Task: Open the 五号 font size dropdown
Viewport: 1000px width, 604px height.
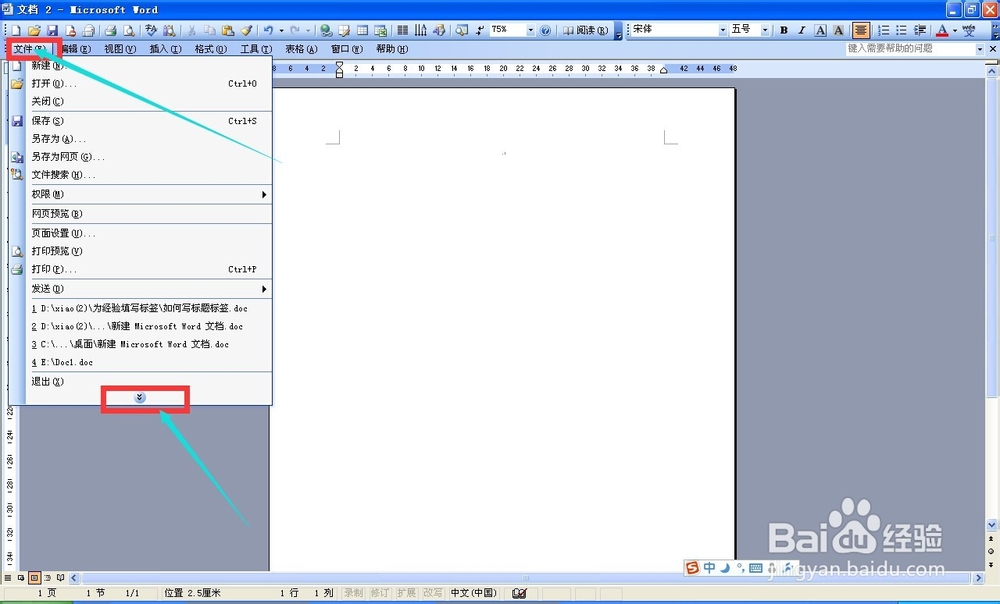Action: coord(765,30)
